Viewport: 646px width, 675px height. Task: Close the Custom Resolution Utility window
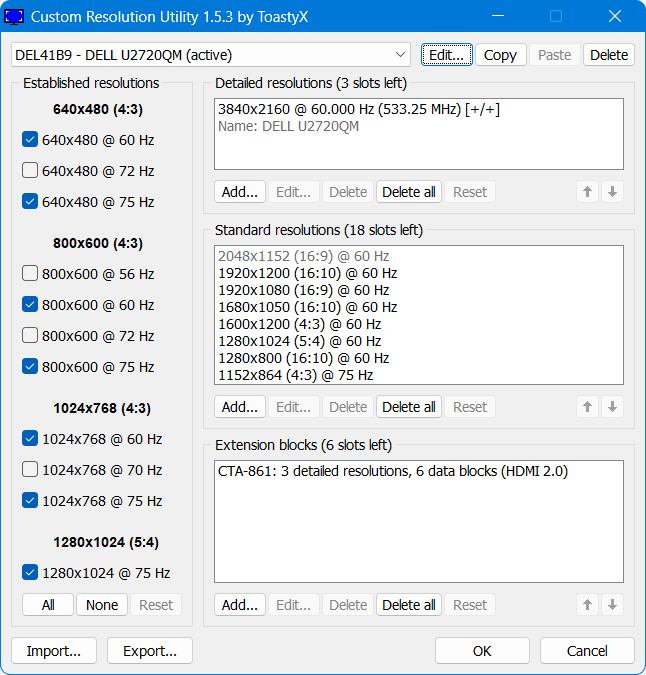pos(614,17)
